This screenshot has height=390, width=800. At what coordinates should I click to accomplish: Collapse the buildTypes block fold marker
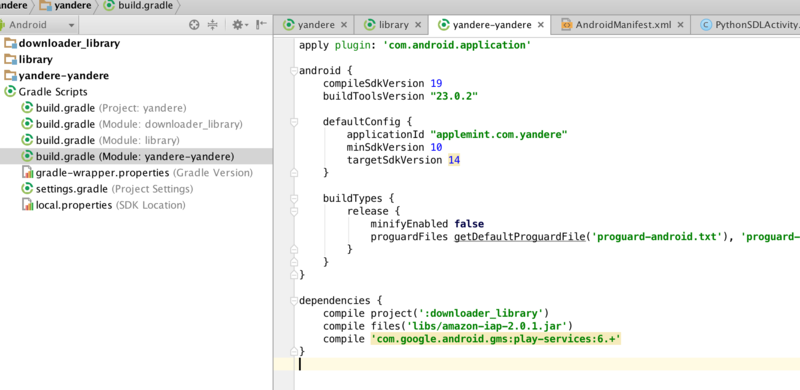[293, 199]
